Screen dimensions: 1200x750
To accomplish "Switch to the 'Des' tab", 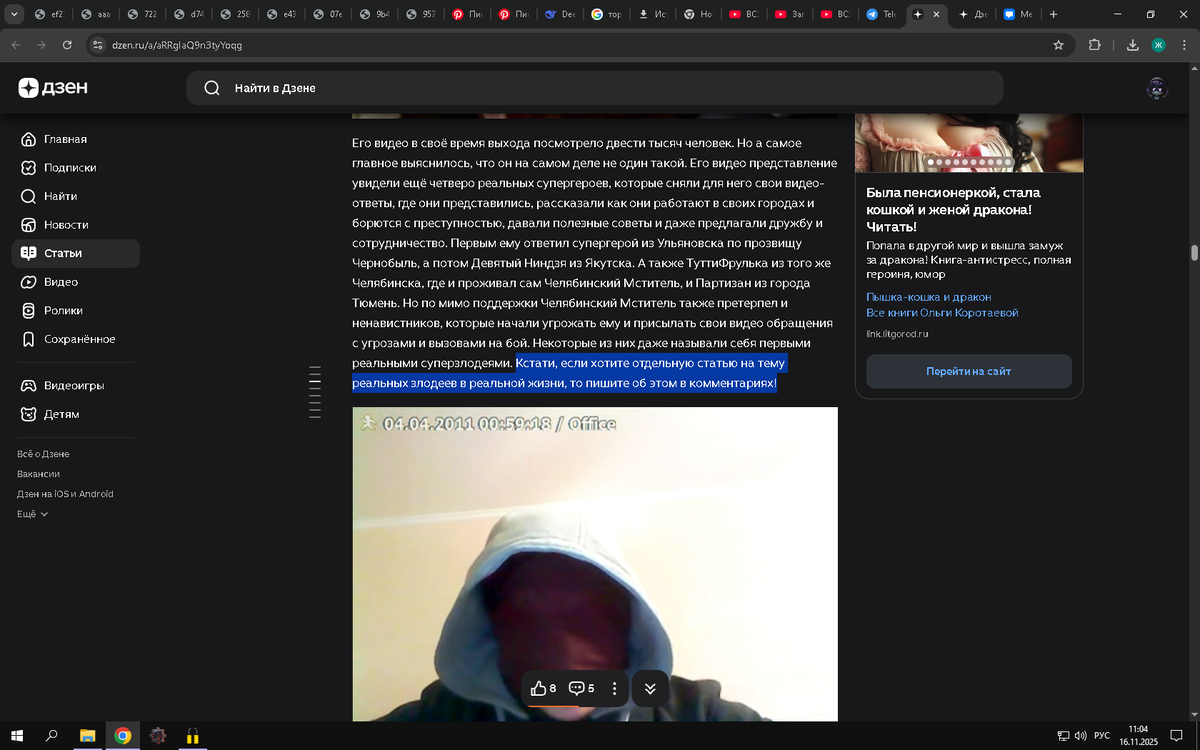I will click(x=562, y=14).
